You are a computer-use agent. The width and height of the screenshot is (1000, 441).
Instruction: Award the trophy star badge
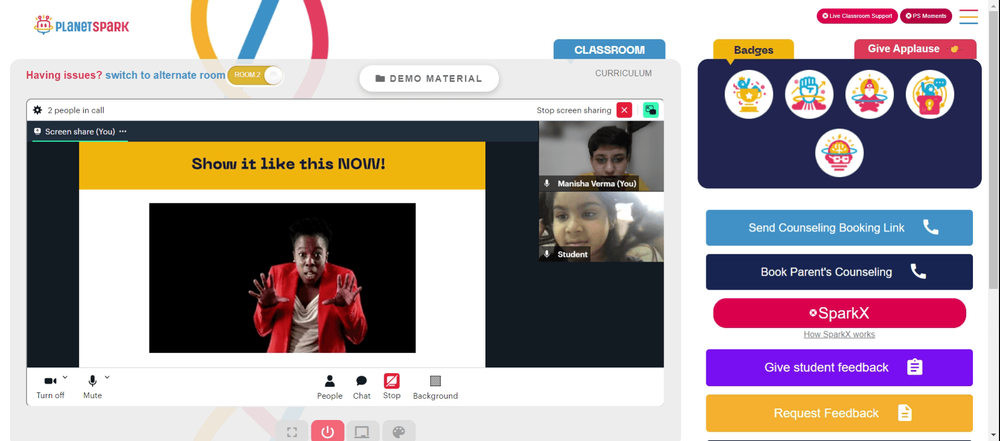pyautogui.click(x=749, y=94)
